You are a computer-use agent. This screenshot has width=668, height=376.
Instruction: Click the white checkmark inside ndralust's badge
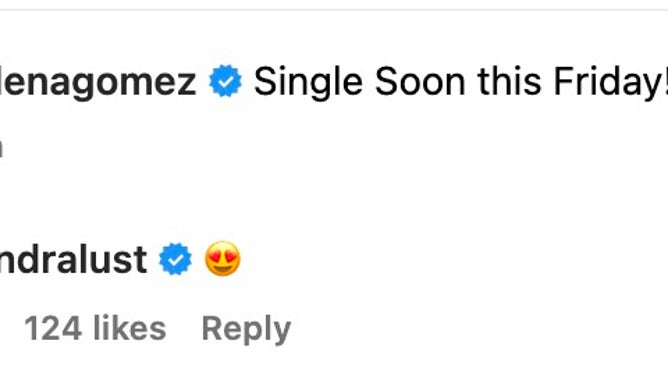176,259
